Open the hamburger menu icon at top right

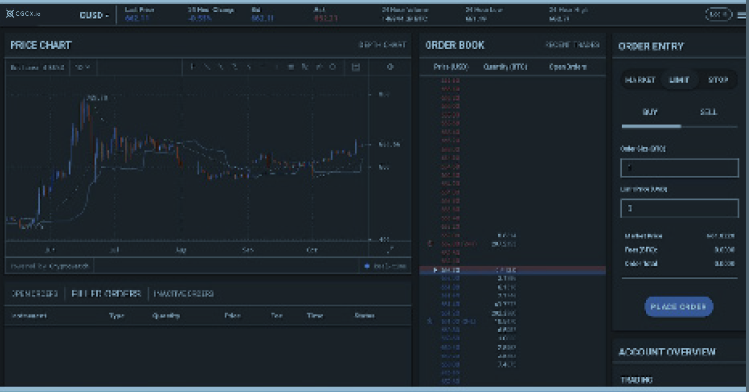(742, 15)
